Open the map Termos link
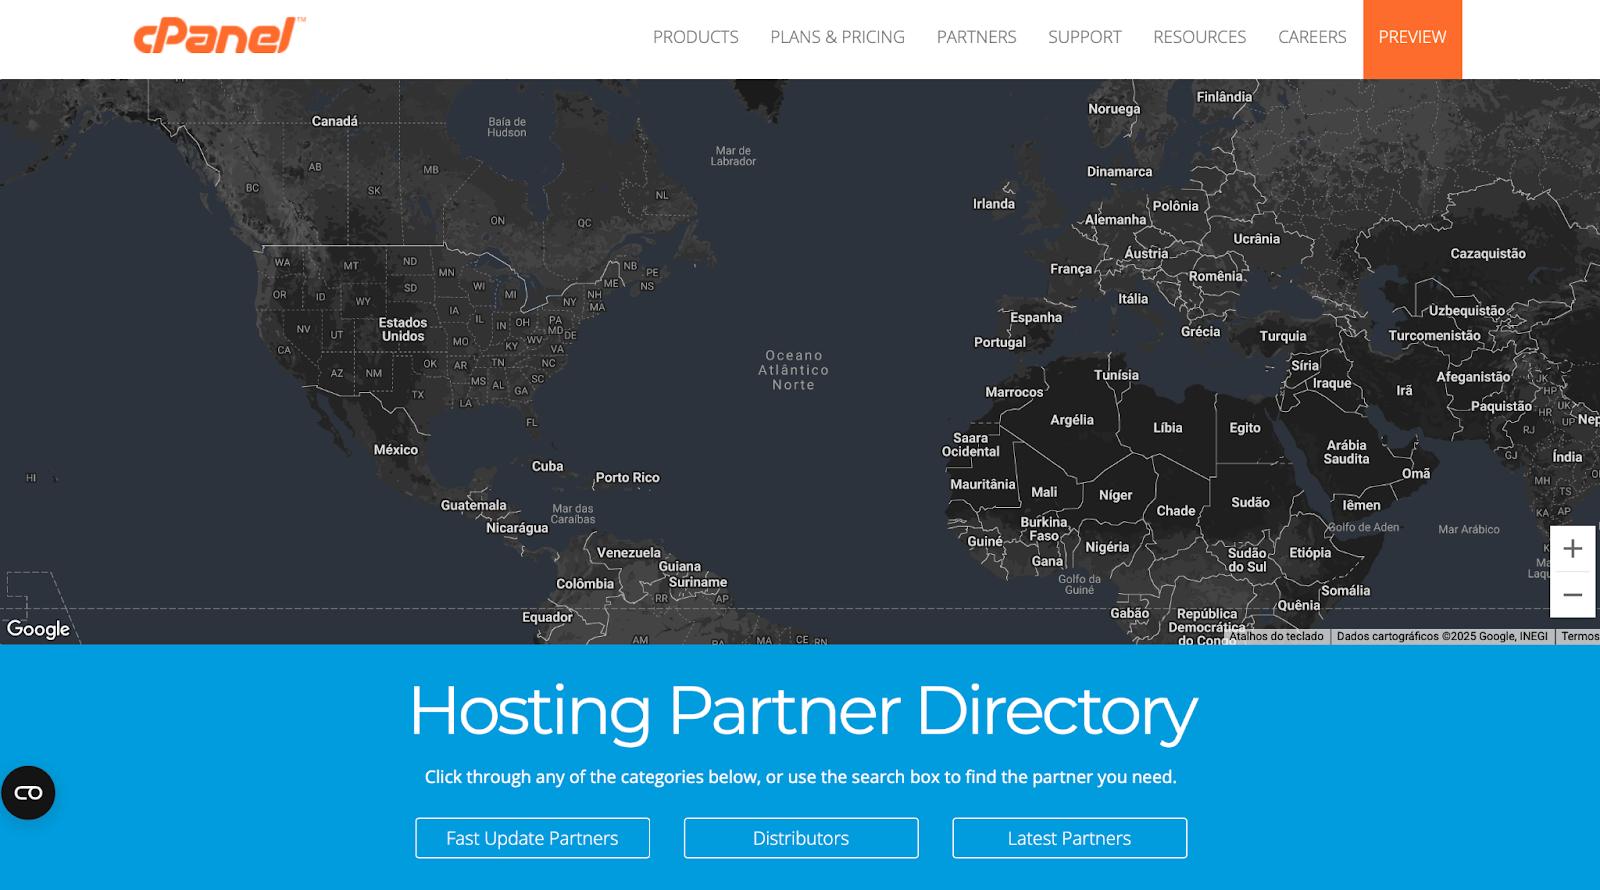Screen dimensions: 1600x890 (1579, 636)
